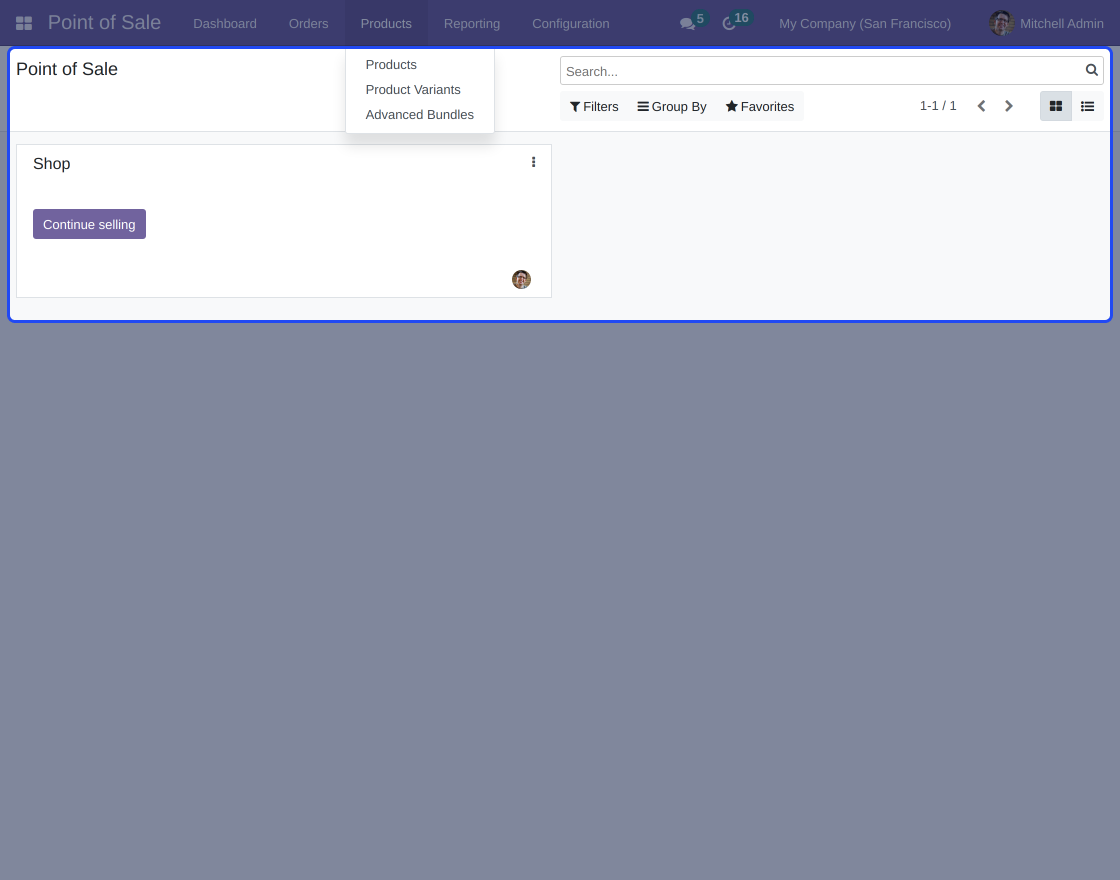The image size is (1120, 880).
Task: Open Shop card three-dot menu
Action: 534,162
